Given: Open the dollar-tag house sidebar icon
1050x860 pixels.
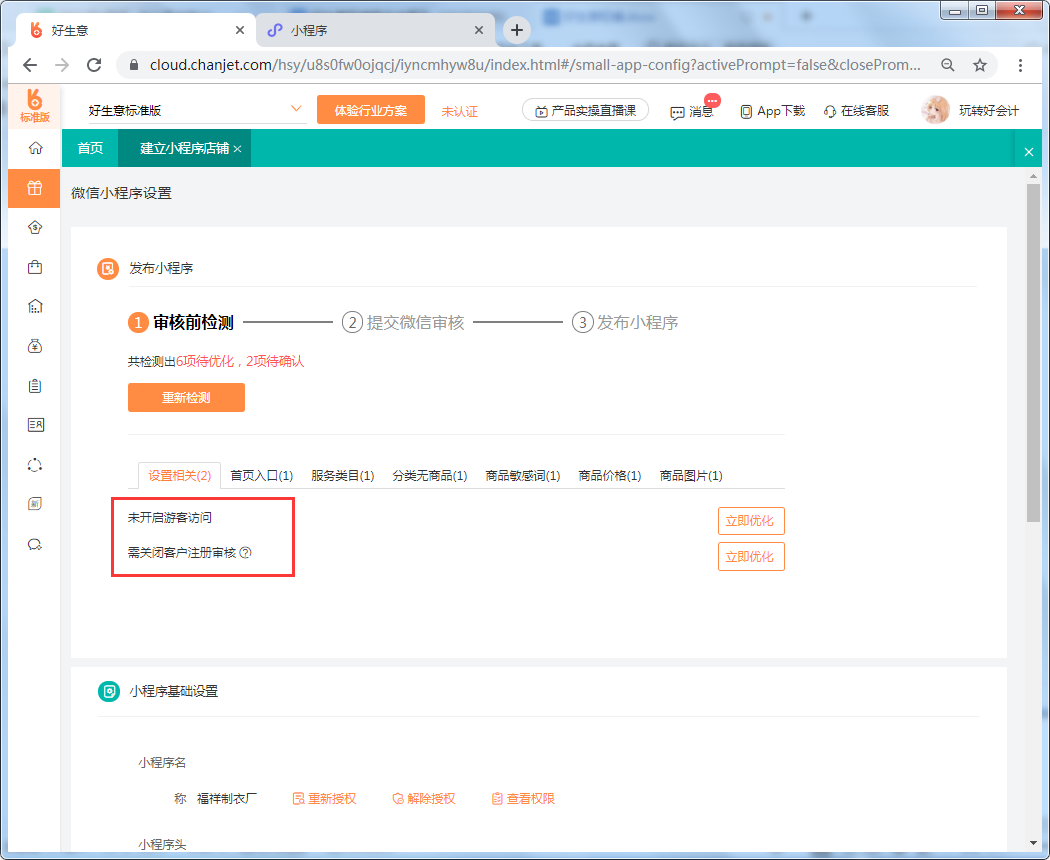Looking at the screenshot, I should pyautogui.click(x=35, y=228).
